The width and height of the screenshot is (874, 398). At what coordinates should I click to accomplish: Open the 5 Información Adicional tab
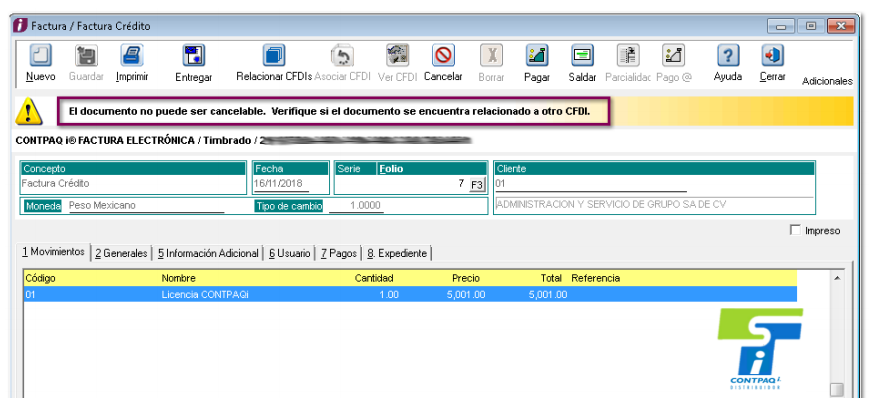[208, 254]
